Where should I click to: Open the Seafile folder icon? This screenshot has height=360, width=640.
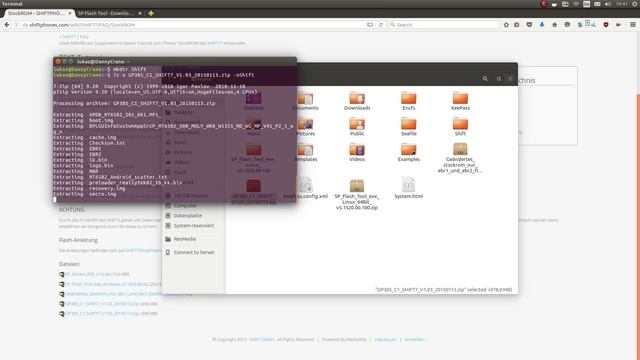coord(409,127)
